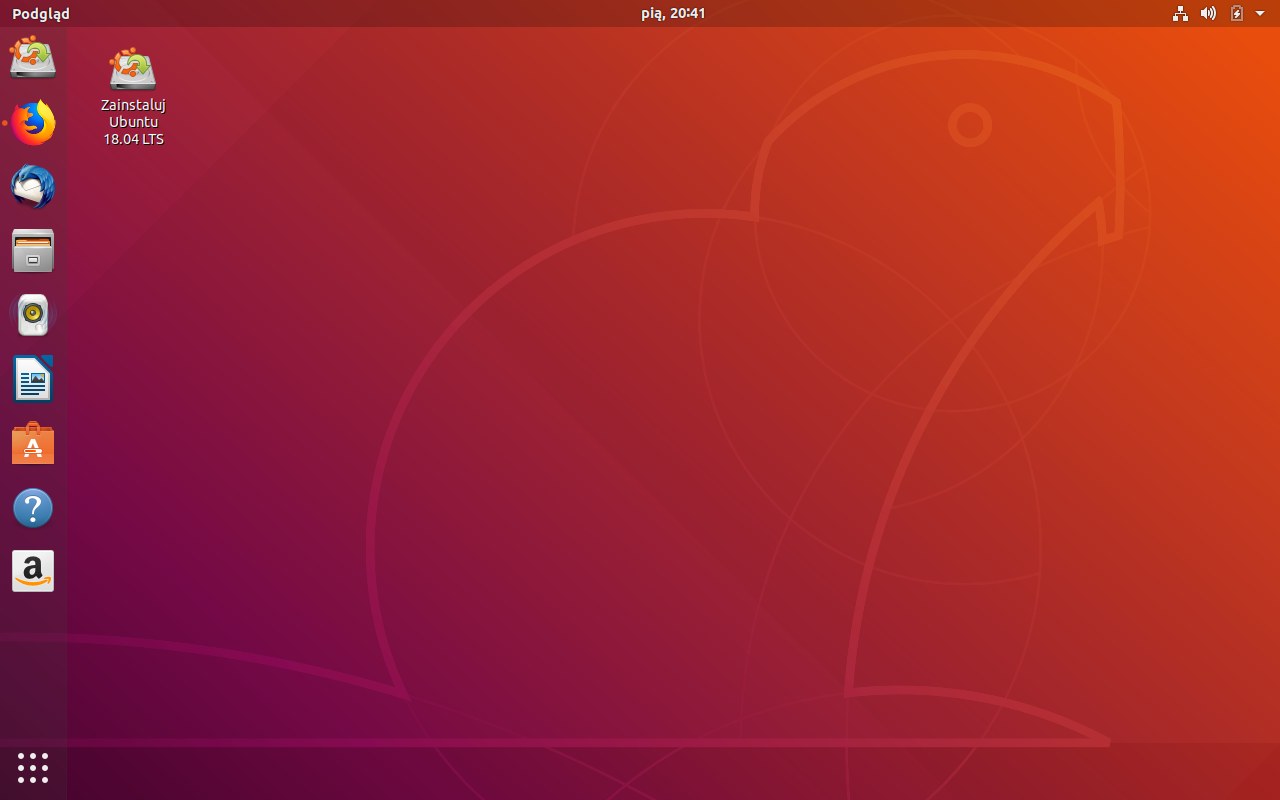Open the Amazon launcher in the dock
The height and width of the screenshot is (800, 1280).
(33, 571)
